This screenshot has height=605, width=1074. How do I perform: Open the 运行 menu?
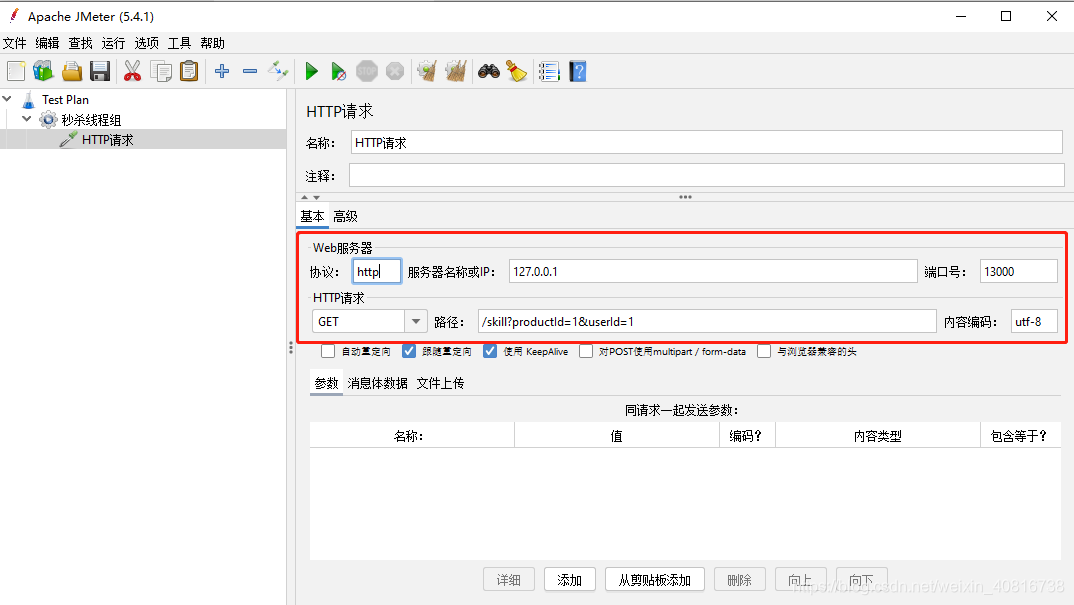113,43
